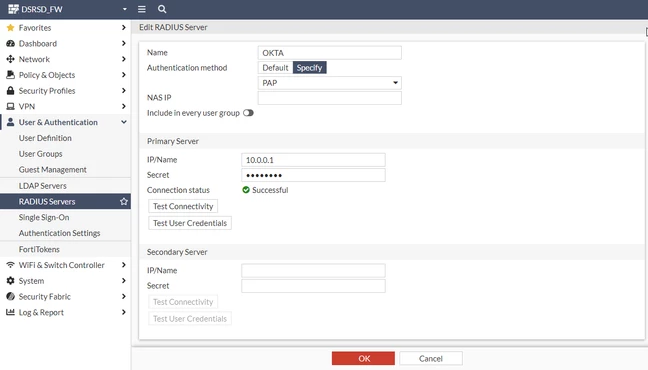Open LDAP Servers menu item

[x=65, y=186]
